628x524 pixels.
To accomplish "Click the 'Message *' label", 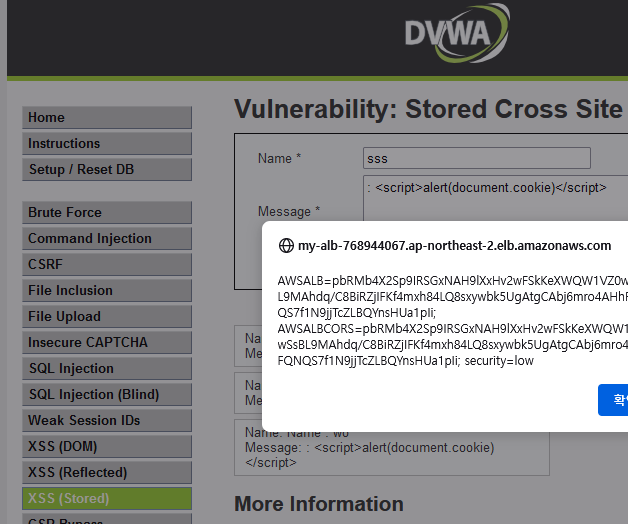I will (x=289, y=211).
